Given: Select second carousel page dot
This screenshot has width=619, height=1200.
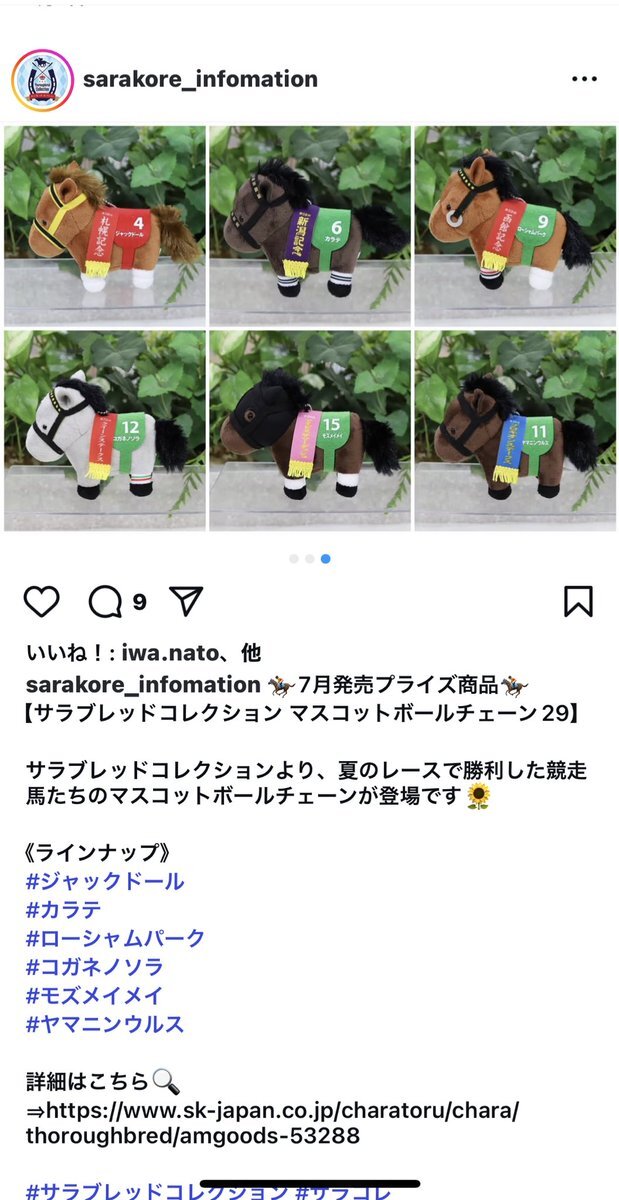Looking at the screenshot, I should (x=310, y=559).
